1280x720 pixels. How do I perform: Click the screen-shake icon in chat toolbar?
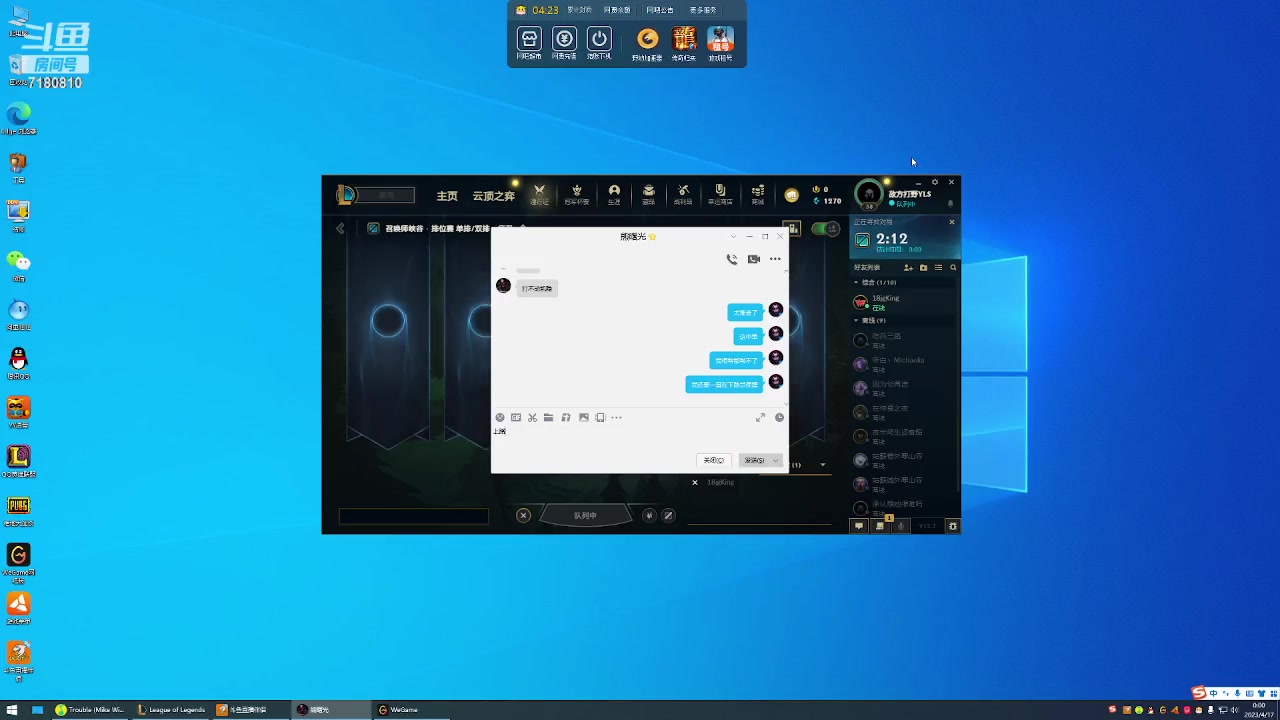click(x=600, y=417)
